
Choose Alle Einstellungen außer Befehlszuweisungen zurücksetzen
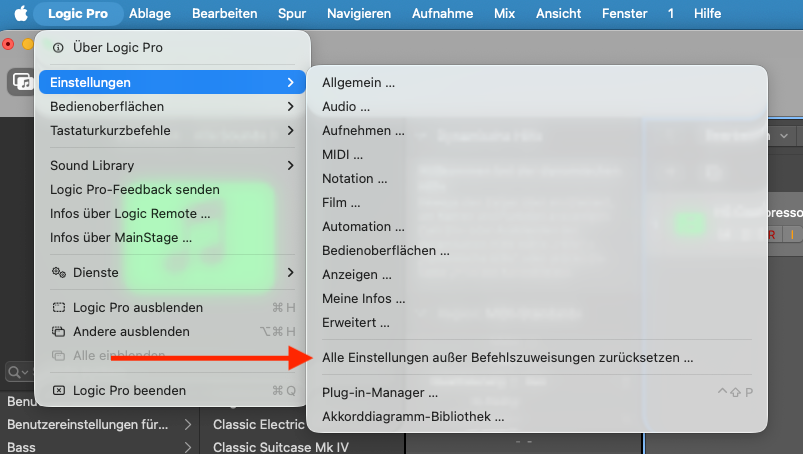[x=537, y=358]
